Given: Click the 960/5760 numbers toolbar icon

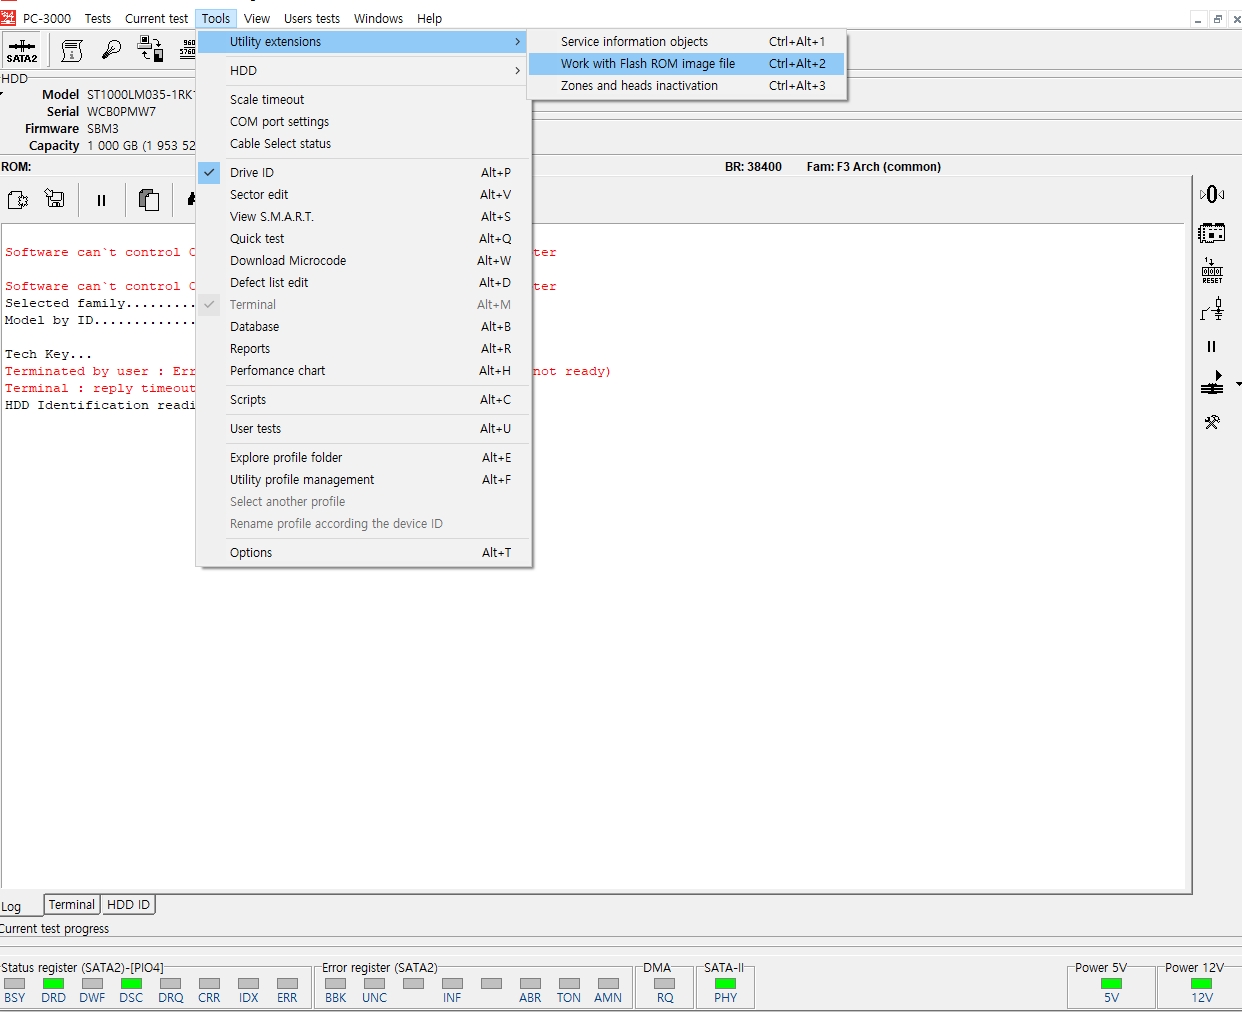Looking at the screenshot, I should point(187,49).
